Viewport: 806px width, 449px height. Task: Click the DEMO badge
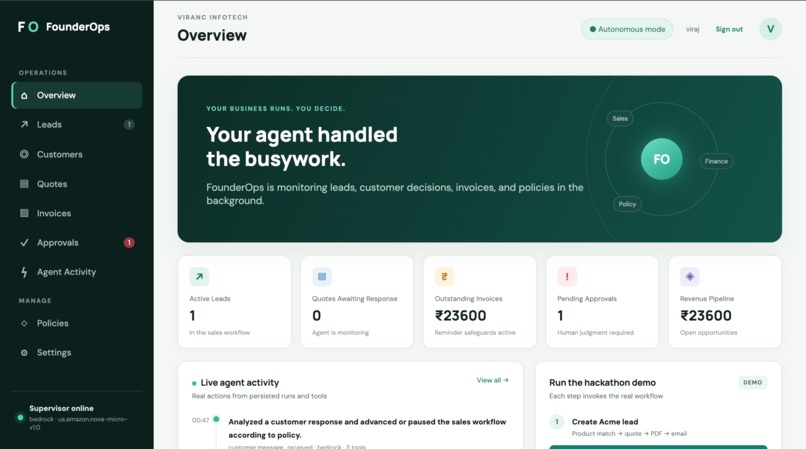click(753, 382)
